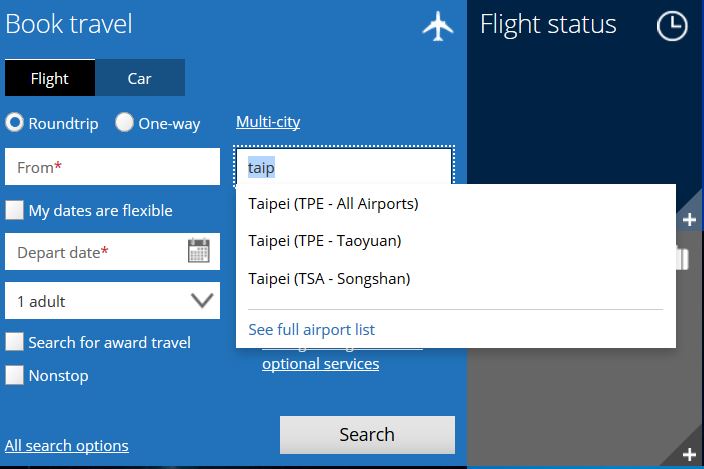This screenshot has width=704, height=469.
Task: Click the airplane icon in Book travel header
Action: click(x=438, y=26)
